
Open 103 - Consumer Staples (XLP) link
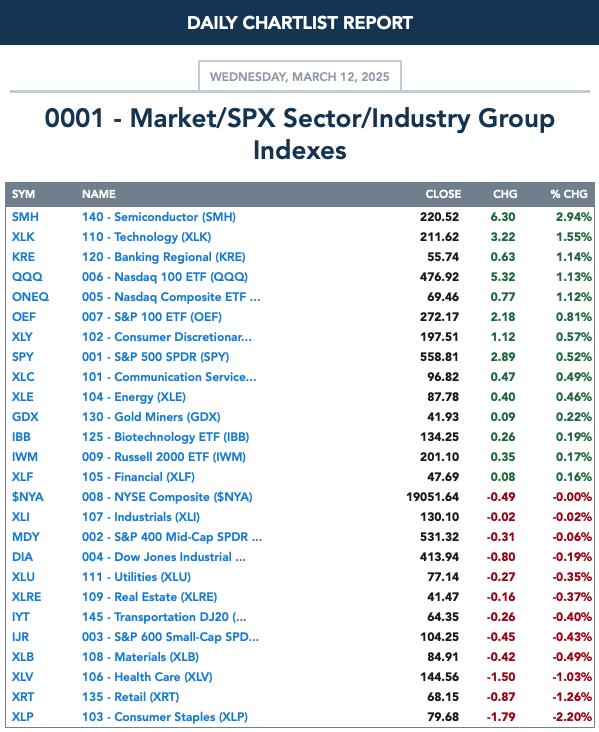click(165, 717)
